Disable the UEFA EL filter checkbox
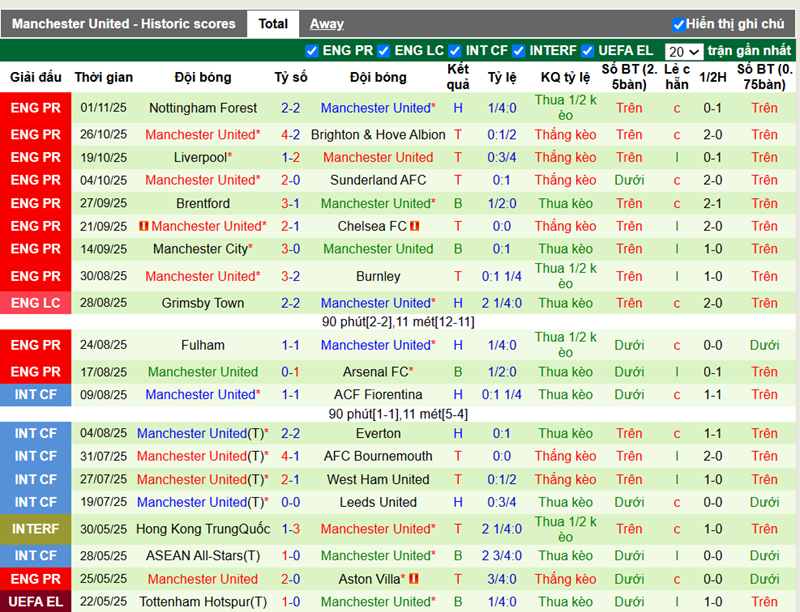Viewport: 800px width, 612px height. [588, 51]
